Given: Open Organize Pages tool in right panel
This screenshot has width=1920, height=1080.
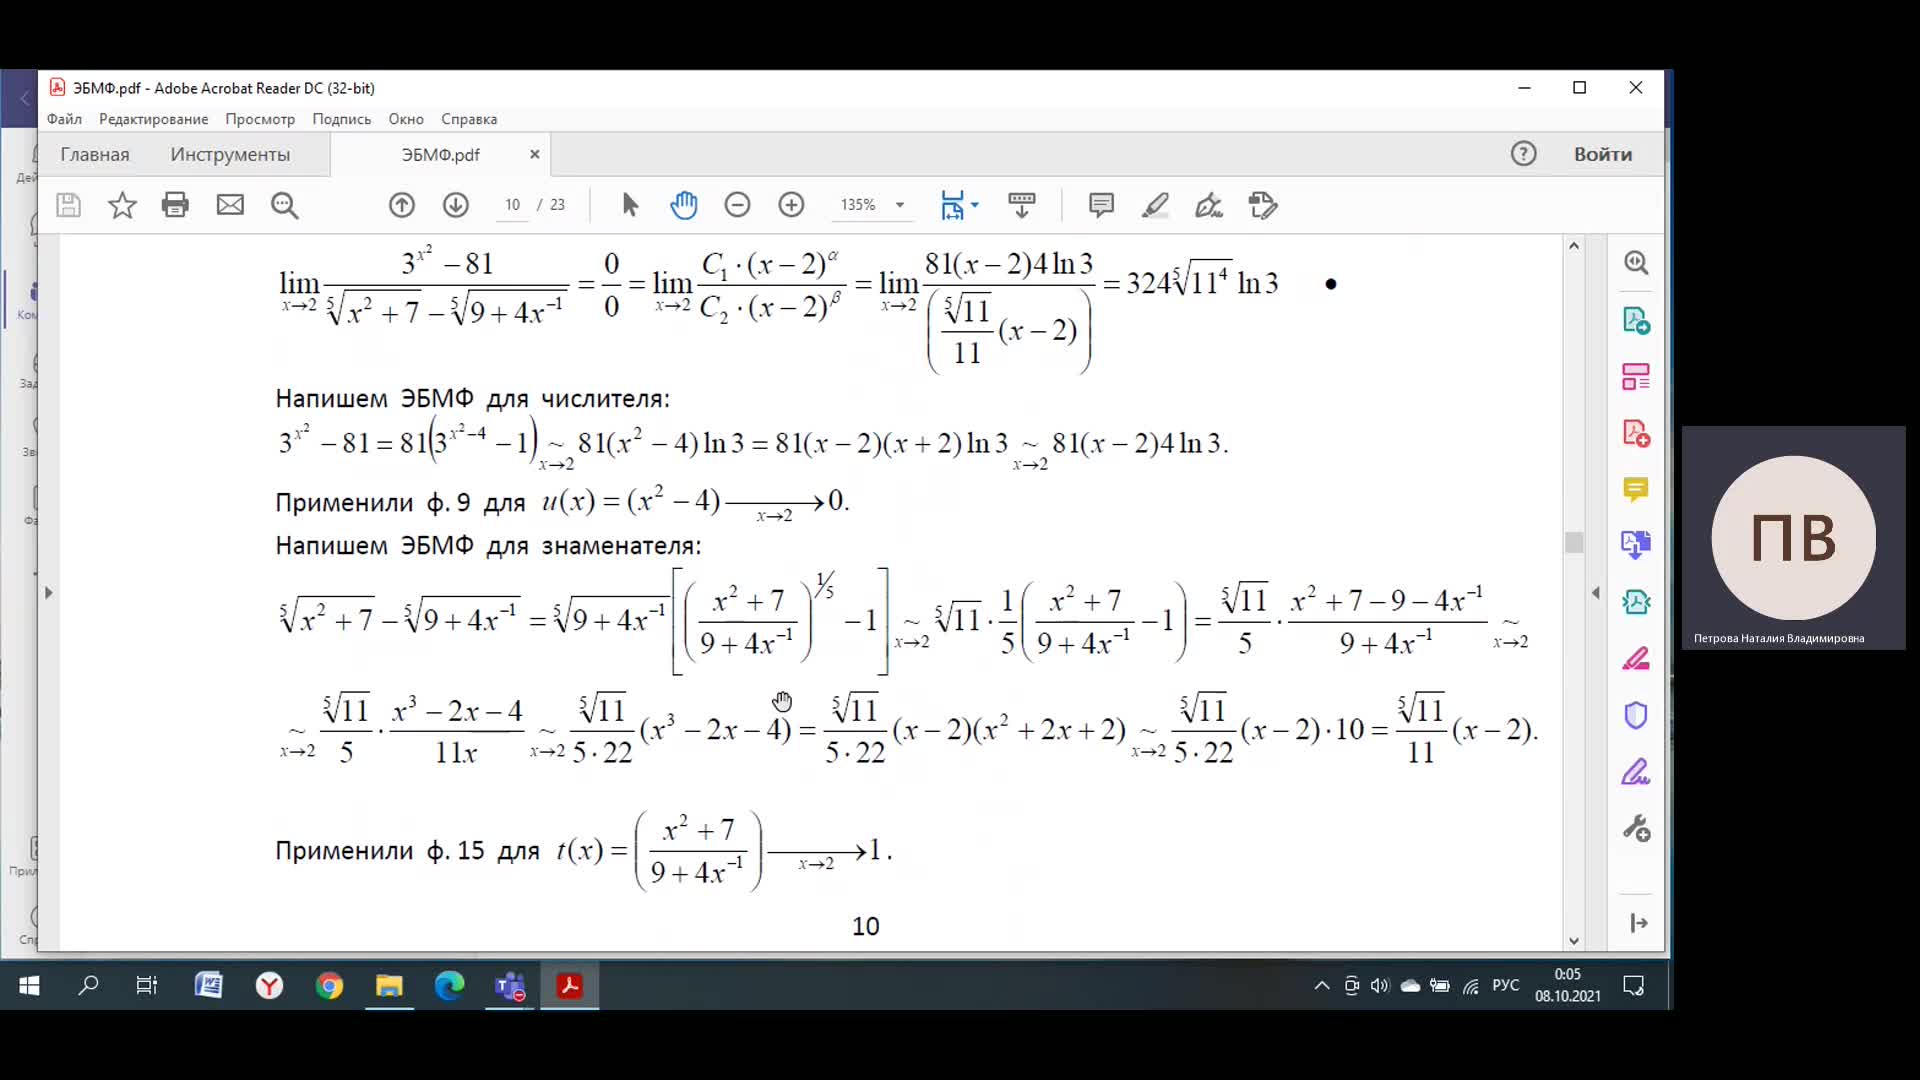Looking at the screenshot, I should (1636, 377).
